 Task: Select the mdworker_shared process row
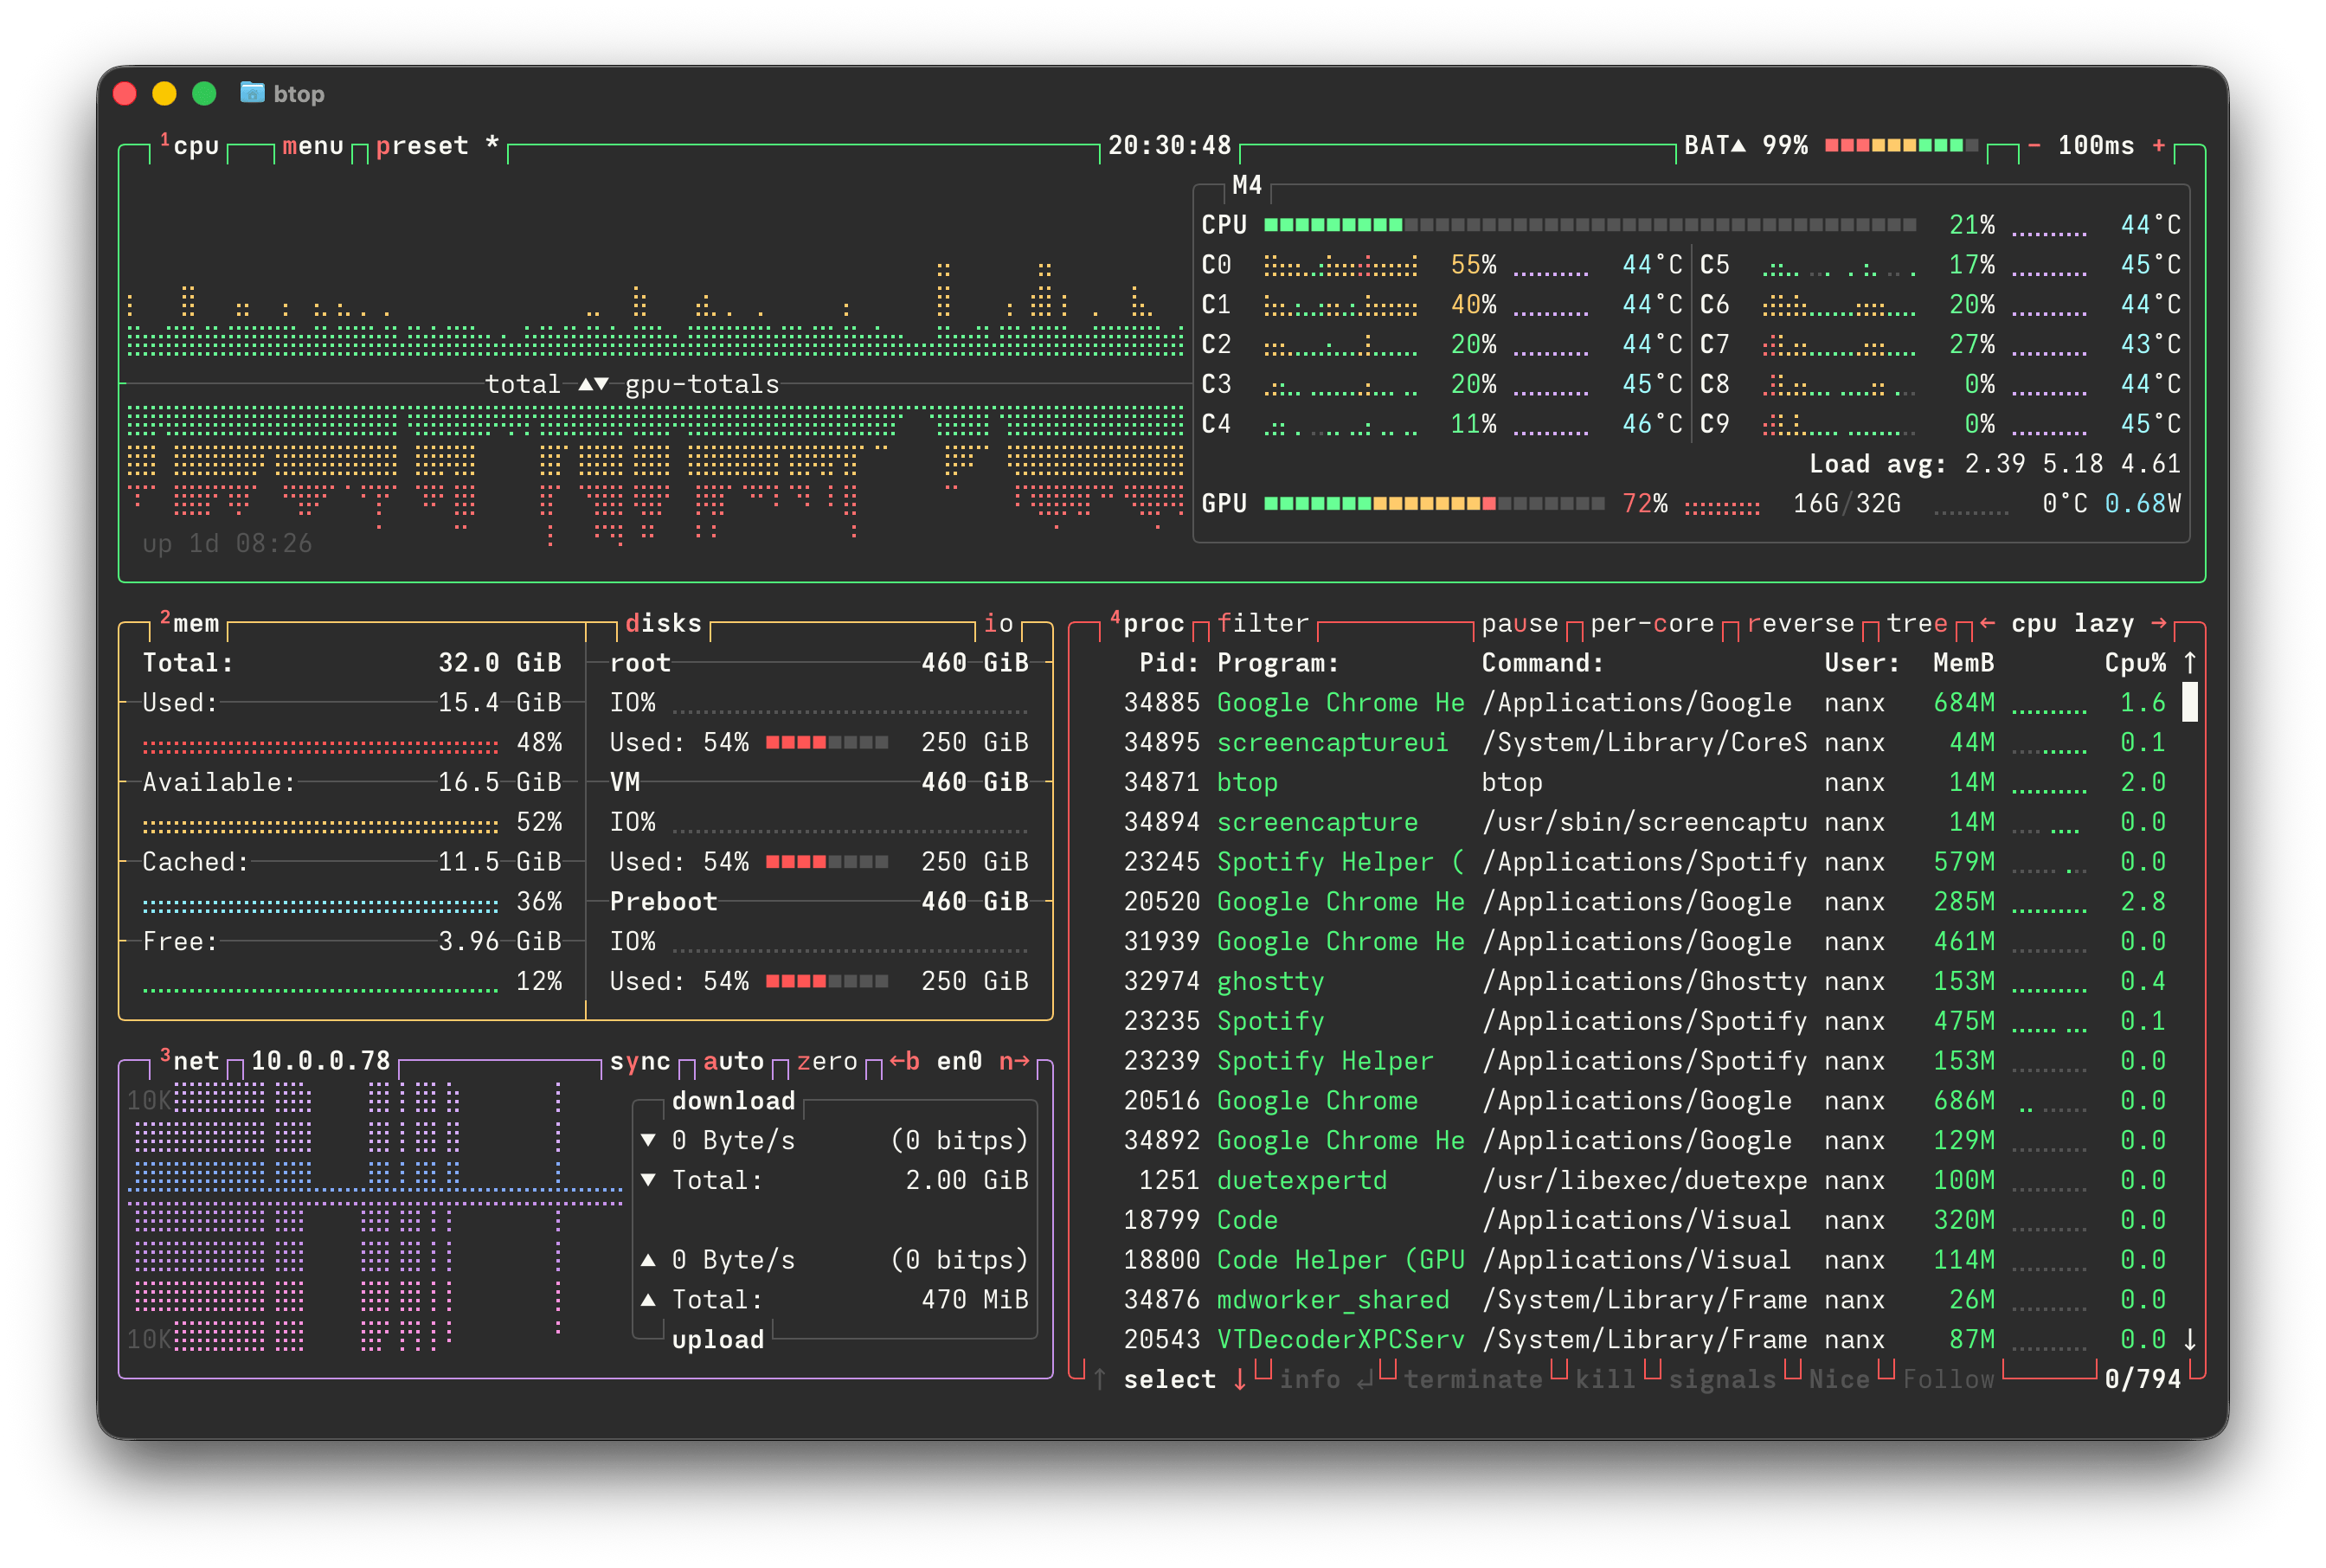pyautogui.click(x=1644, y=1300)
